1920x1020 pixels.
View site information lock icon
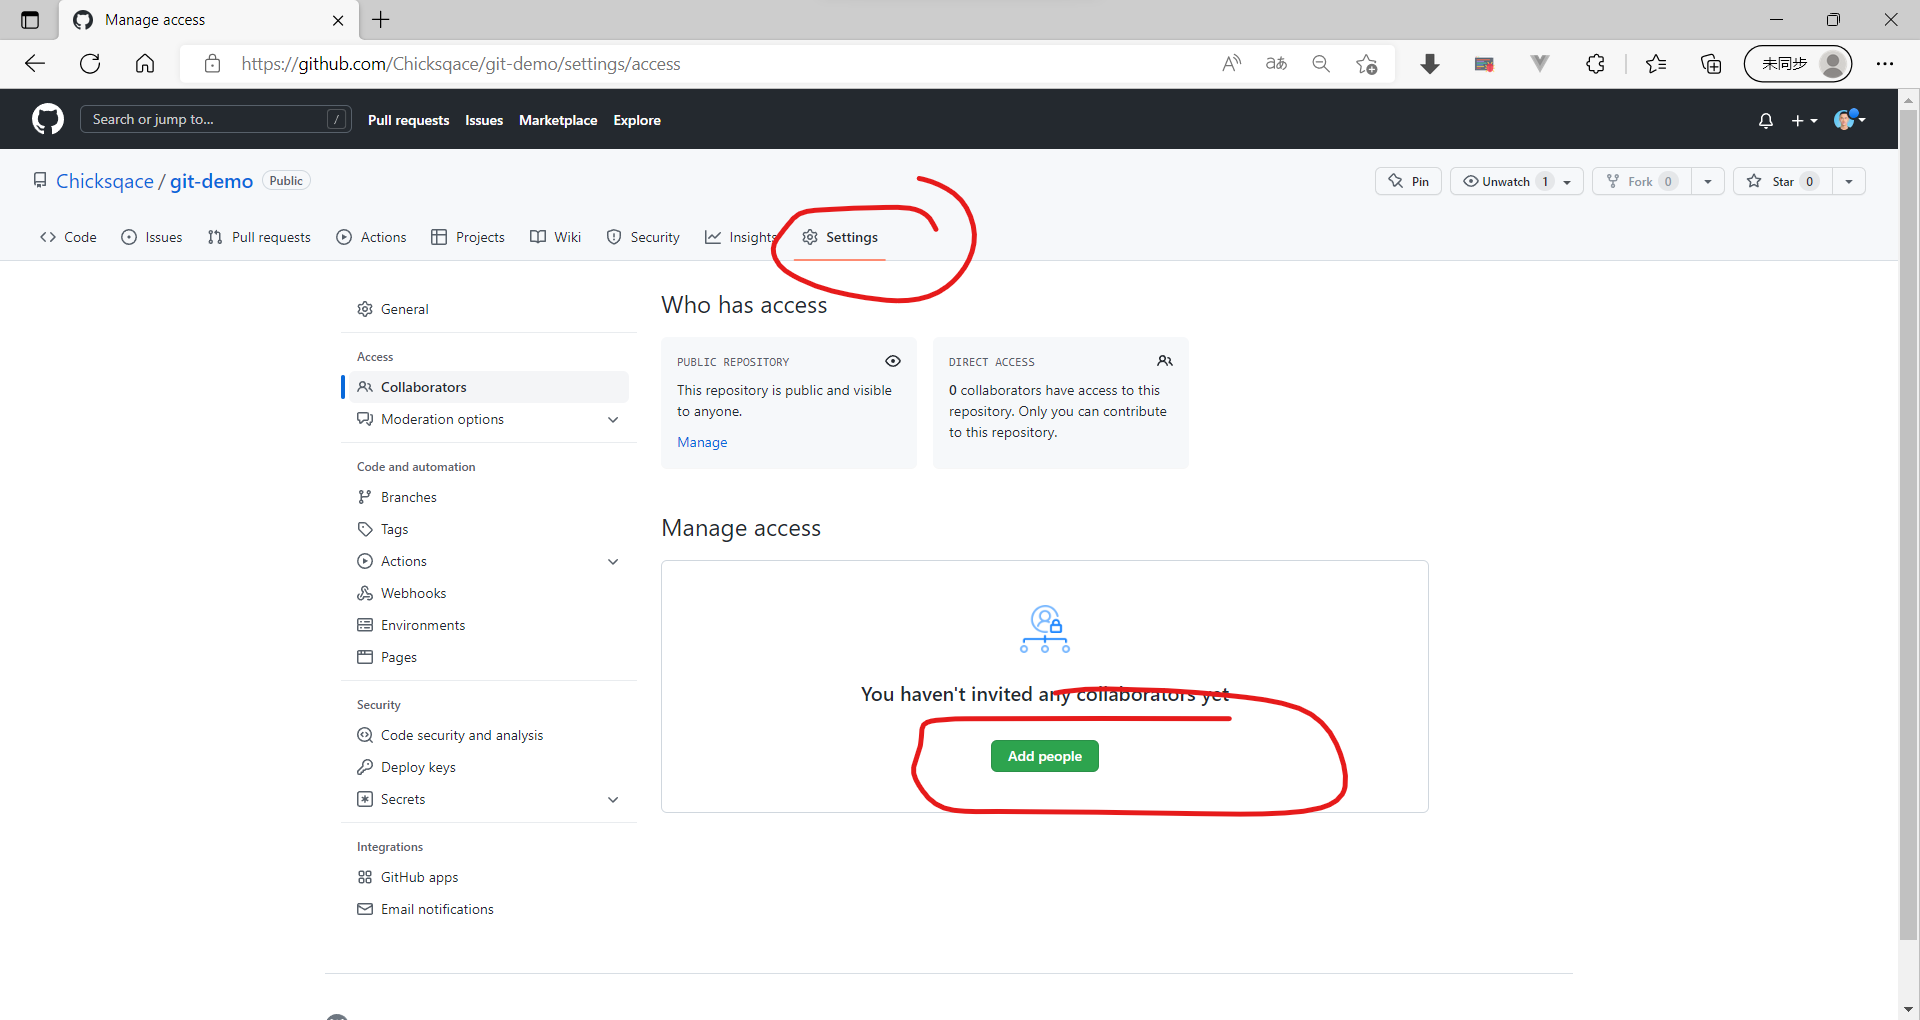coord(212,64)
